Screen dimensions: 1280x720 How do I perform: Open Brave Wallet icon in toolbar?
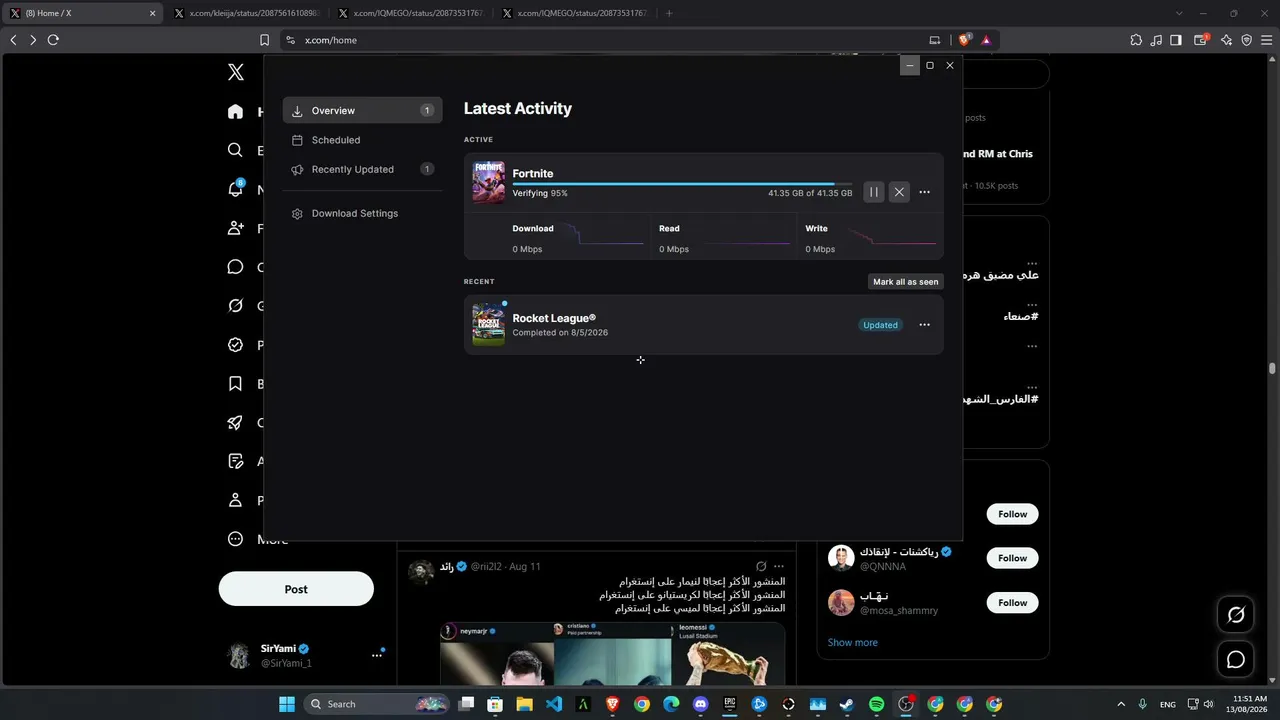point(1201,40)
